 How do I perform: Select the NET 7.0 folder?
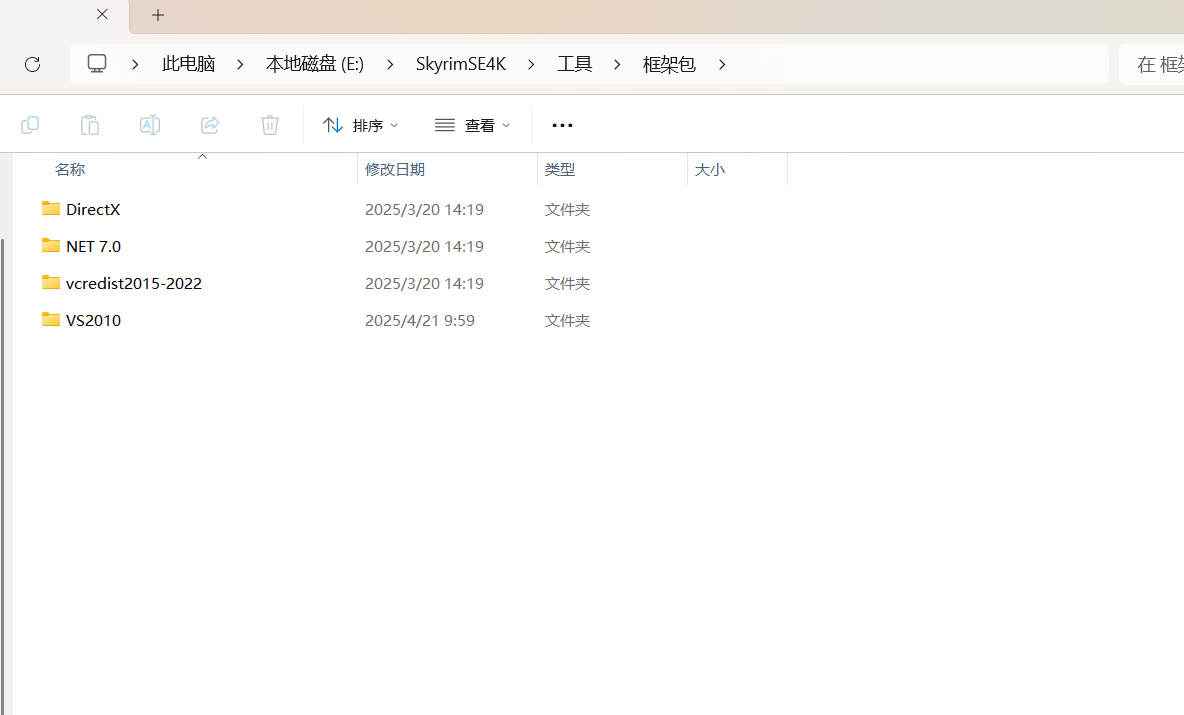(x=93, y=245)
